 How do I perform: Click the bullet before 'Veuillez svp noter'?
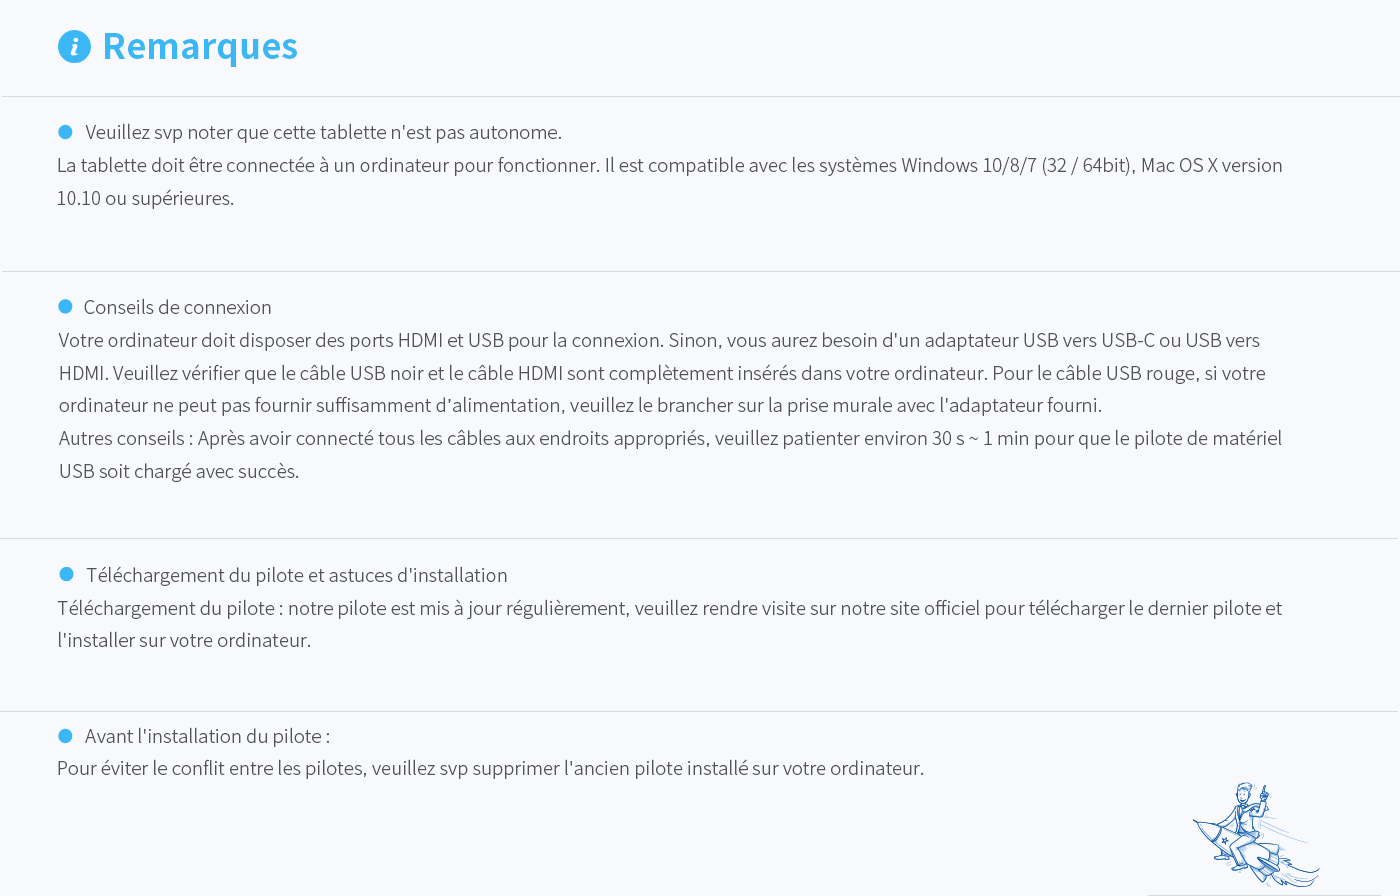click(65, 132)
